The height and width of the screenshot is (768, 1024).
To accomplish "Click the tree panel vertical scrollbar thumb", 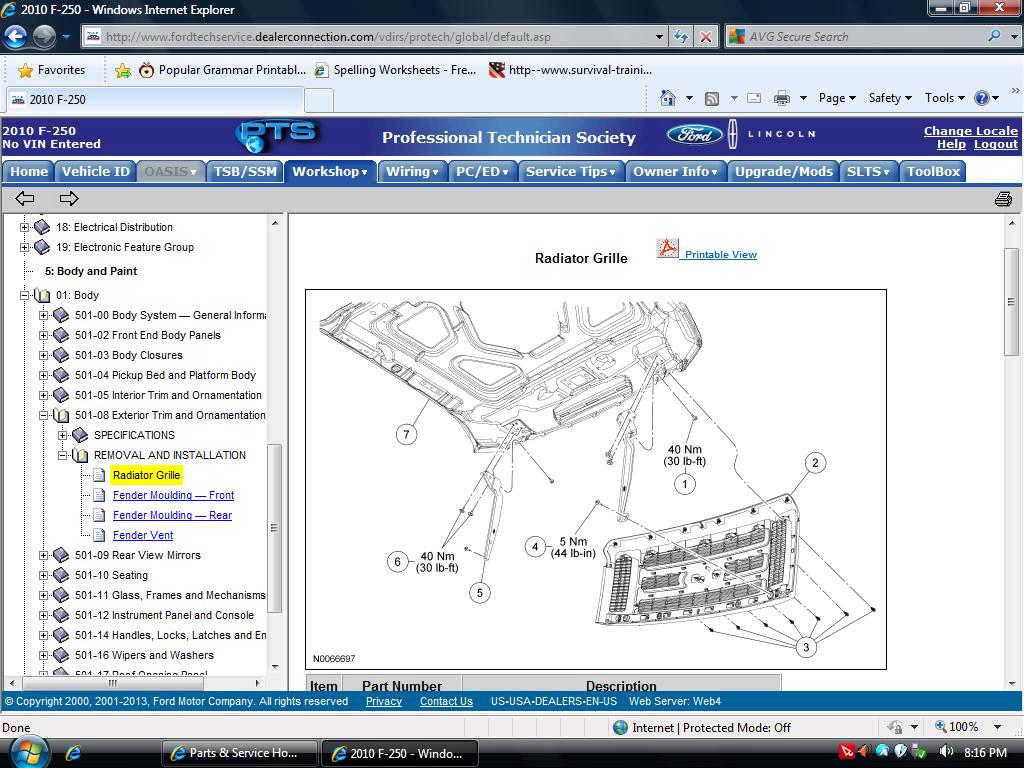I will [x=274, y=528].
